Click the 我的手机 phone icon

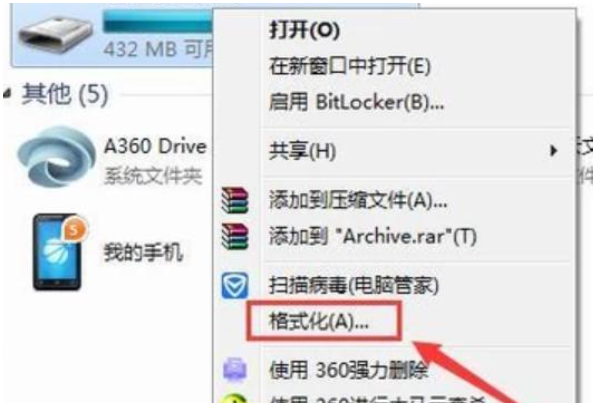coord(59,253)
